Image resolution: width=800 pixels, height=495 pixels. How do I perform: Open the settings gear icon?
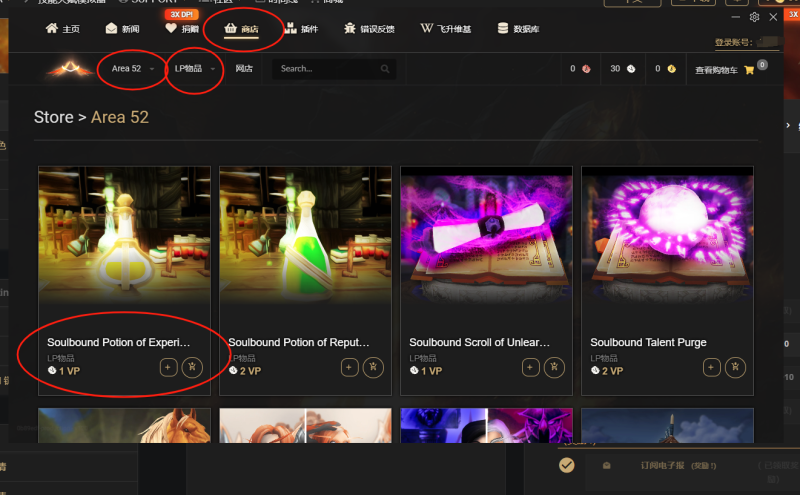(x=754, y=17)
